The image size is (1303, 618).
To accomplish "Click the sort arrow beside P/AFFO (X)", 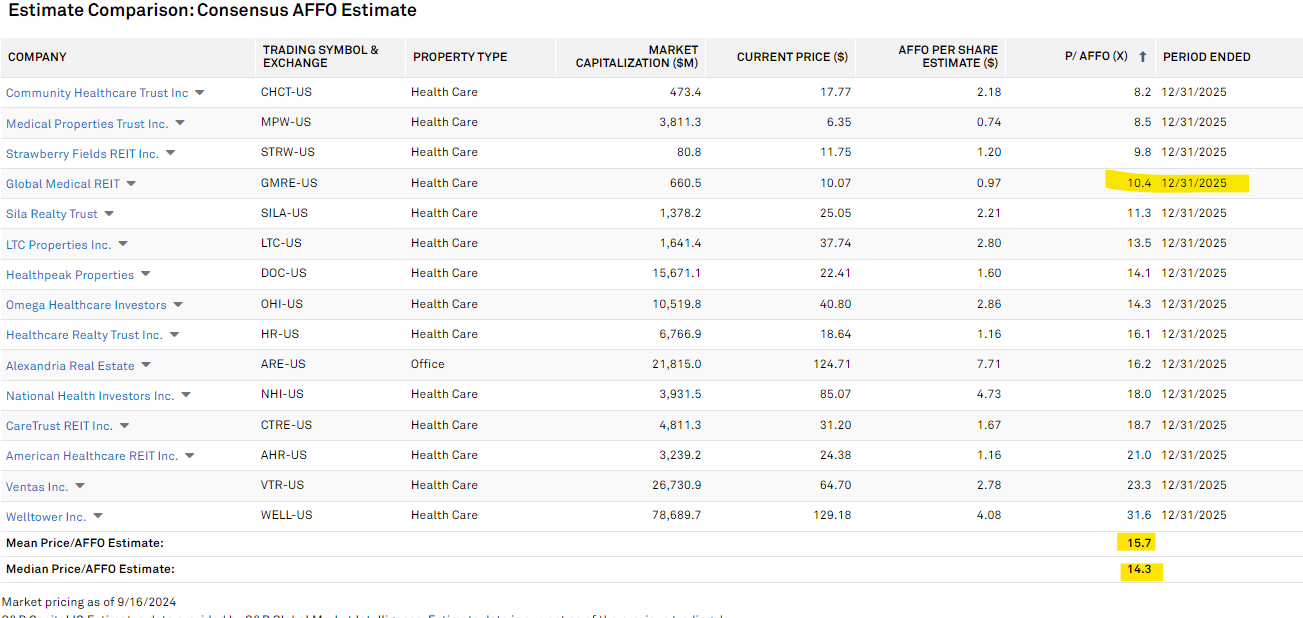I will tap(1142, 57).
